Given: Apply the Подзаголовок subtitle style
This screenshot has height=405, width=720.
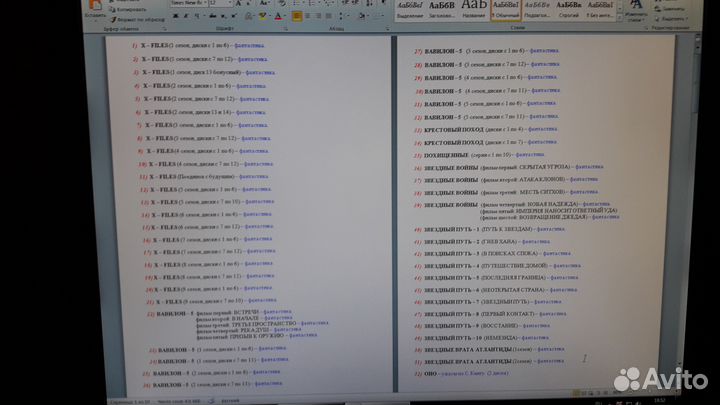Looking at the screenshot, I should [x=538, y=10].
